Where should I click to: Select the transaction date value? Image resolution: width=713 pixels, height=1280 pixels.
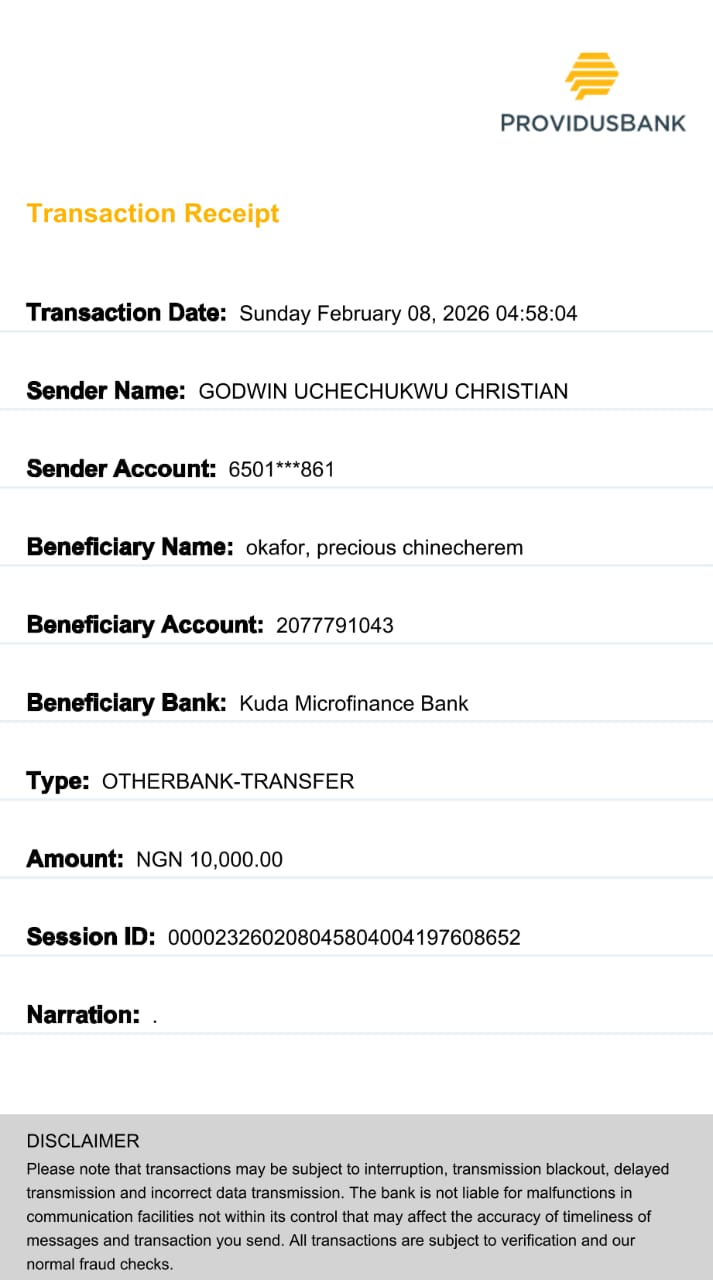pyautogui.click(x=408, y=314)
